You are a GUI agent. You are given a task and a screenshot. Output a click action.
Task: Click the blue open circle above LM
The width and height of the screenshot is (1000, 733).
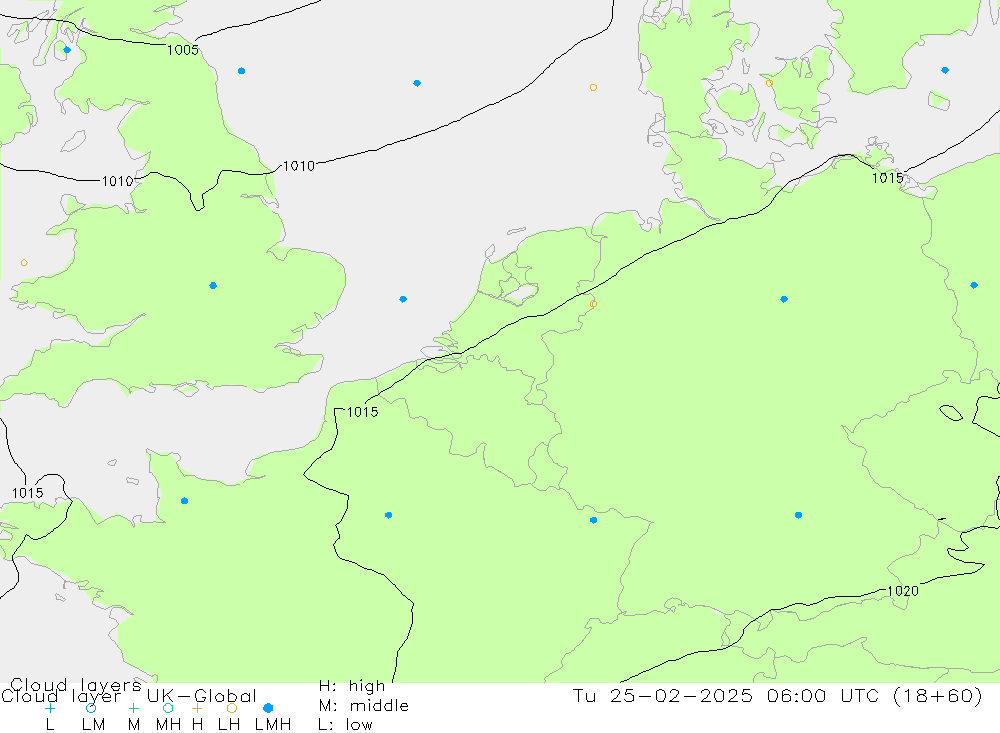91,708
